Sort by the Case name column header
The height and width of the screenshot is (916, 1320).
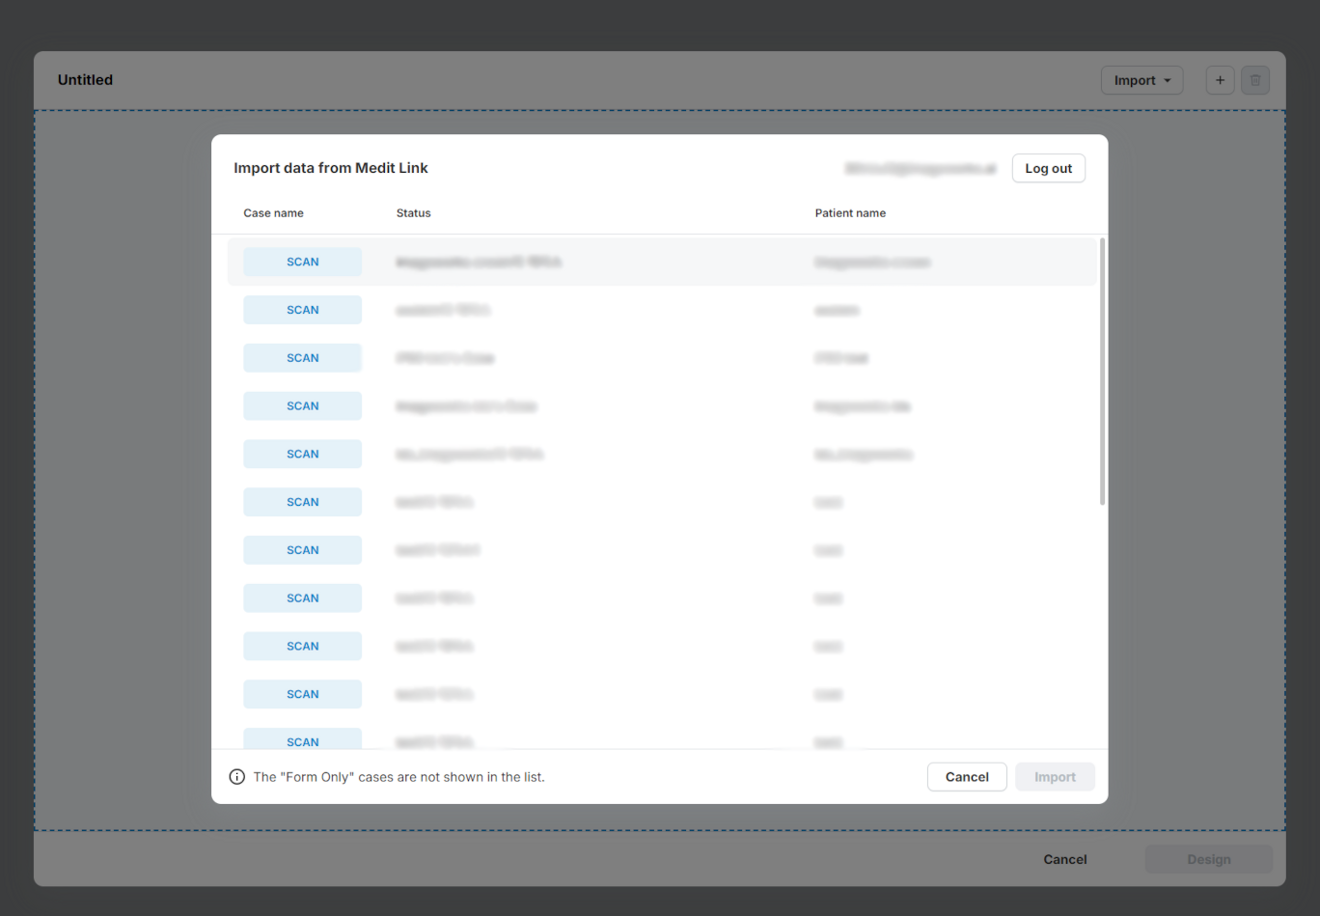click(x=273, y=213)
